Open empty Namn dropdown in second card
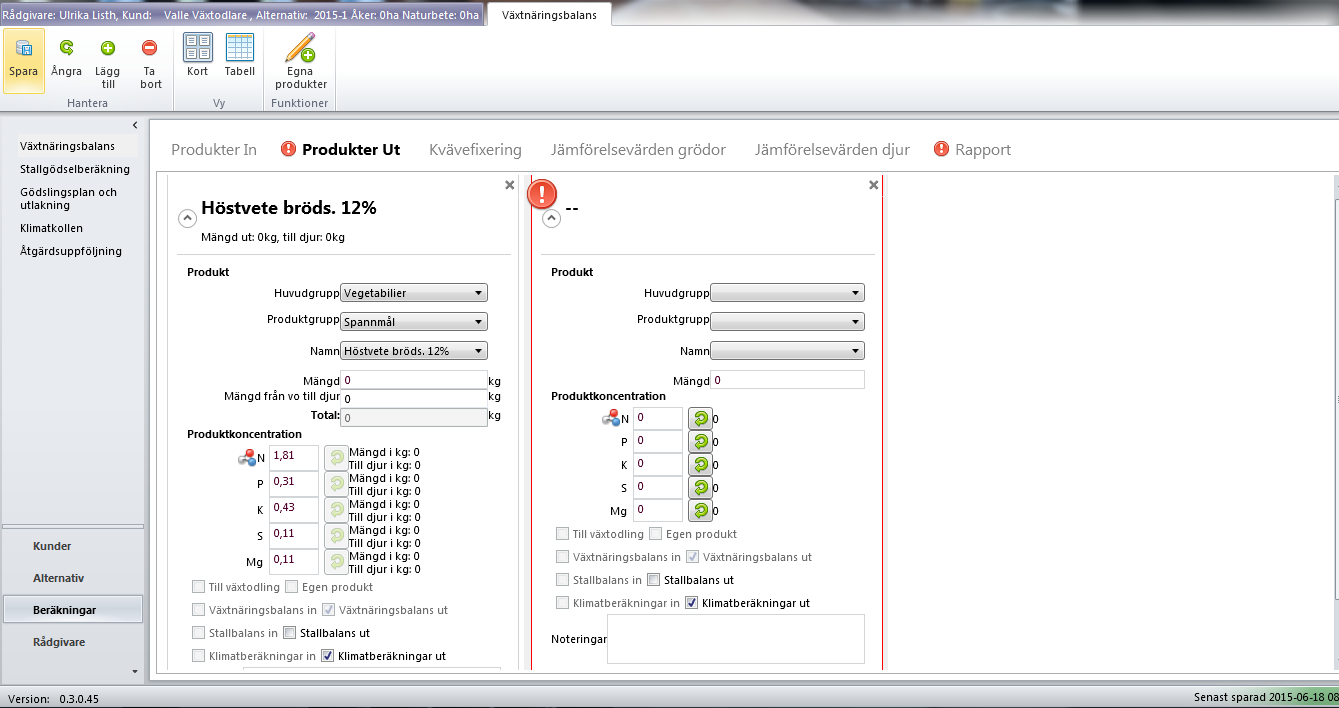 pos(787,351)
